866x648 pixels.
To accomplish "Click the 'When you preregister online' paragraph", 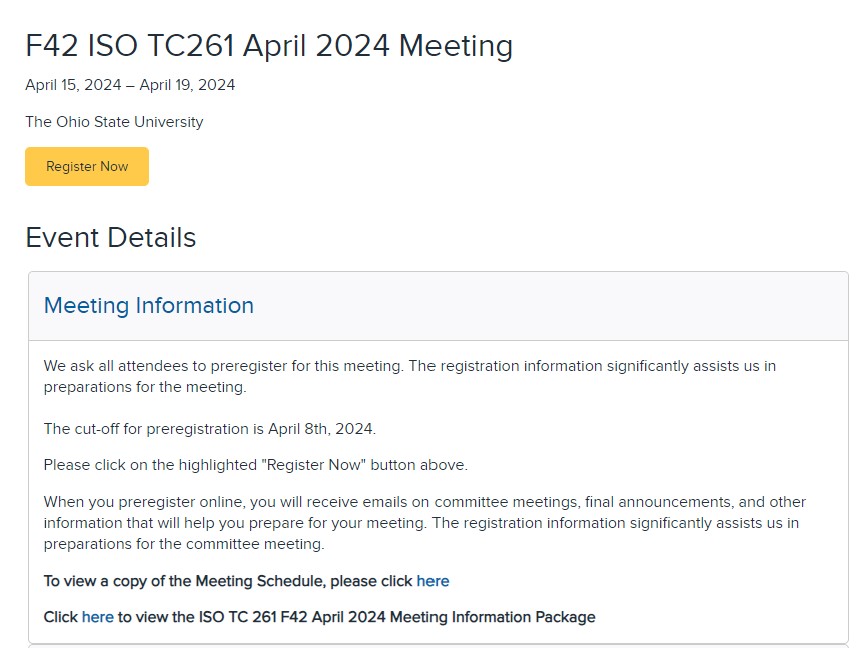I will (425, 523).
